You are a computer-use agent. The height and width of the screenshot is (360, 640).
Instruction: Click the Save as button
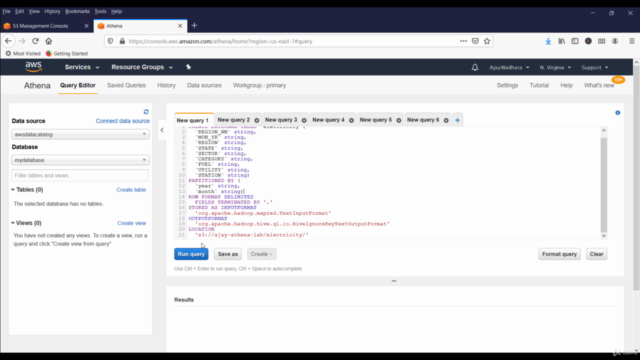click(228, 254)
